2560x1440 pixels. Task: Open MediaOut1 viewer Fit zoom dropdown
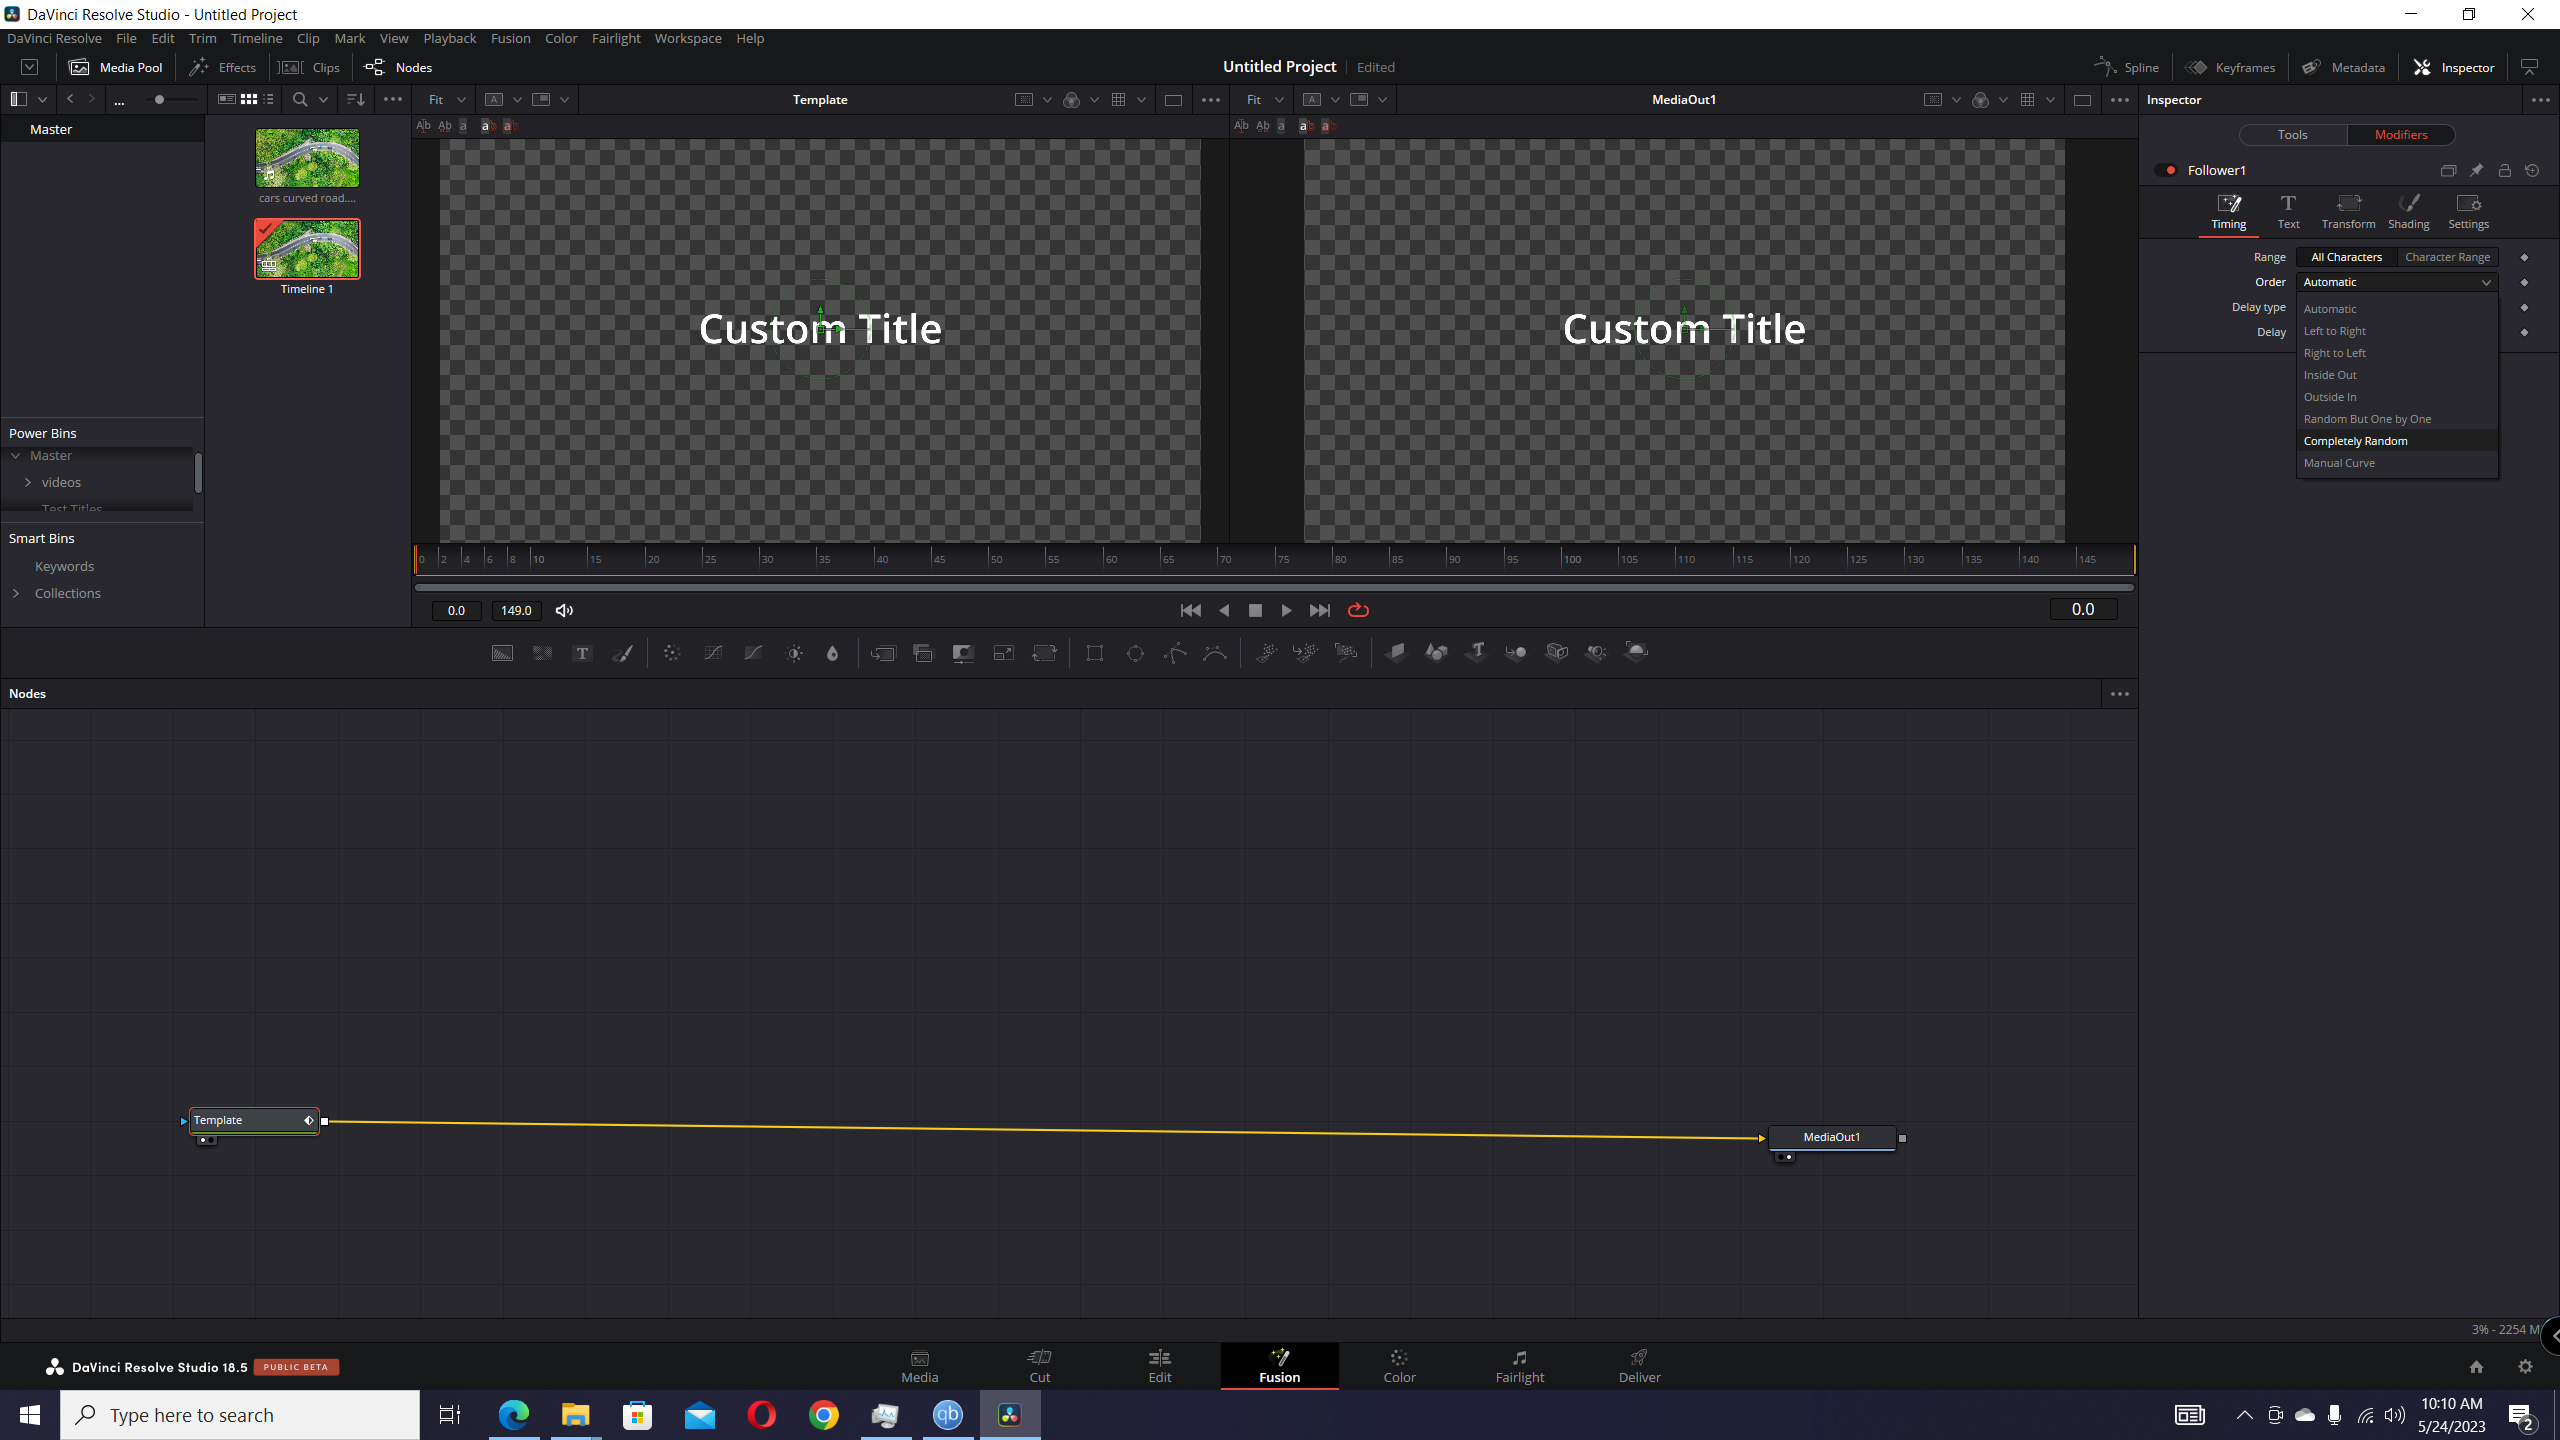1264,99
